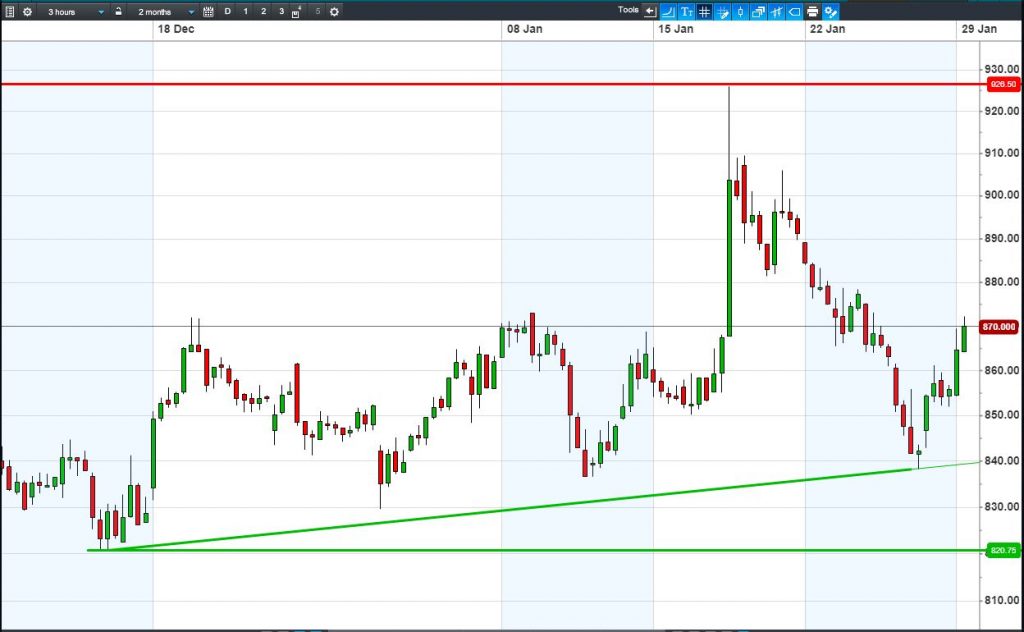Toggle the grid lines icon

coord(704,11)
